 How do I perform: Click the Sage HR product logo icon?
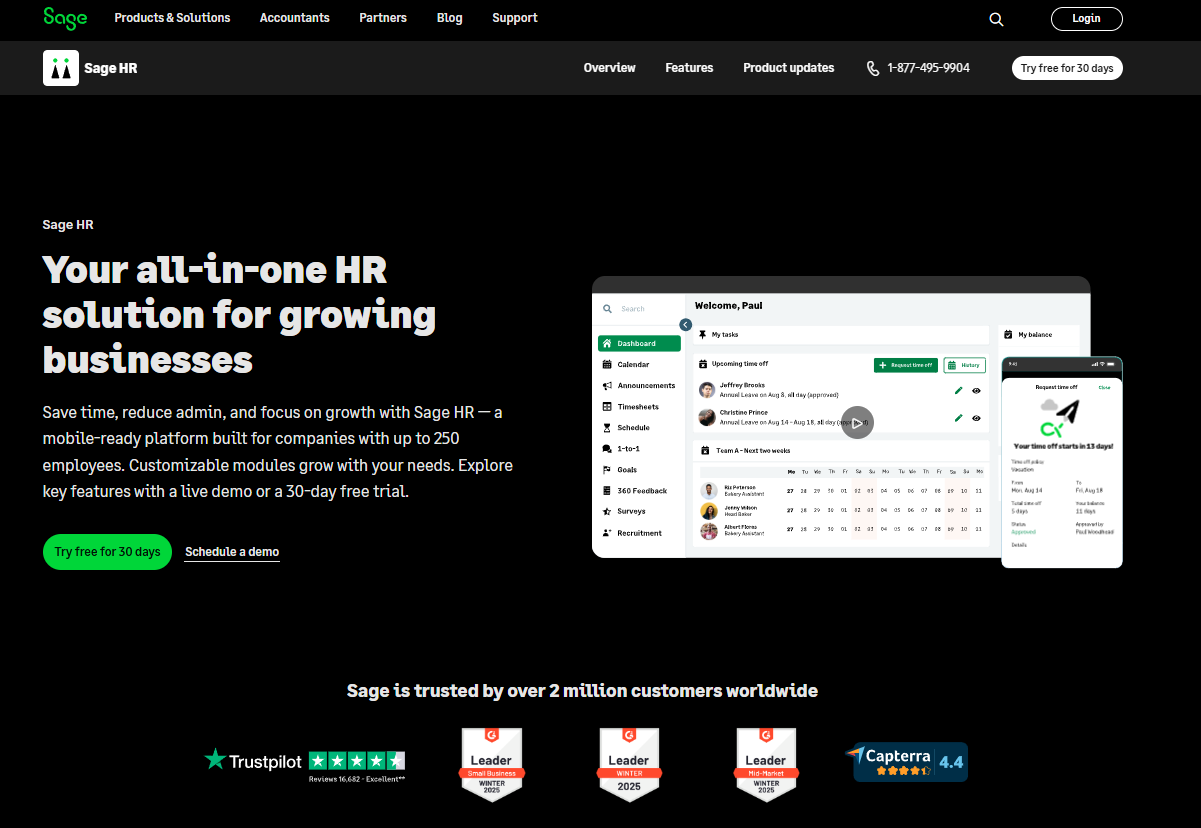click(x=61, y=68)
